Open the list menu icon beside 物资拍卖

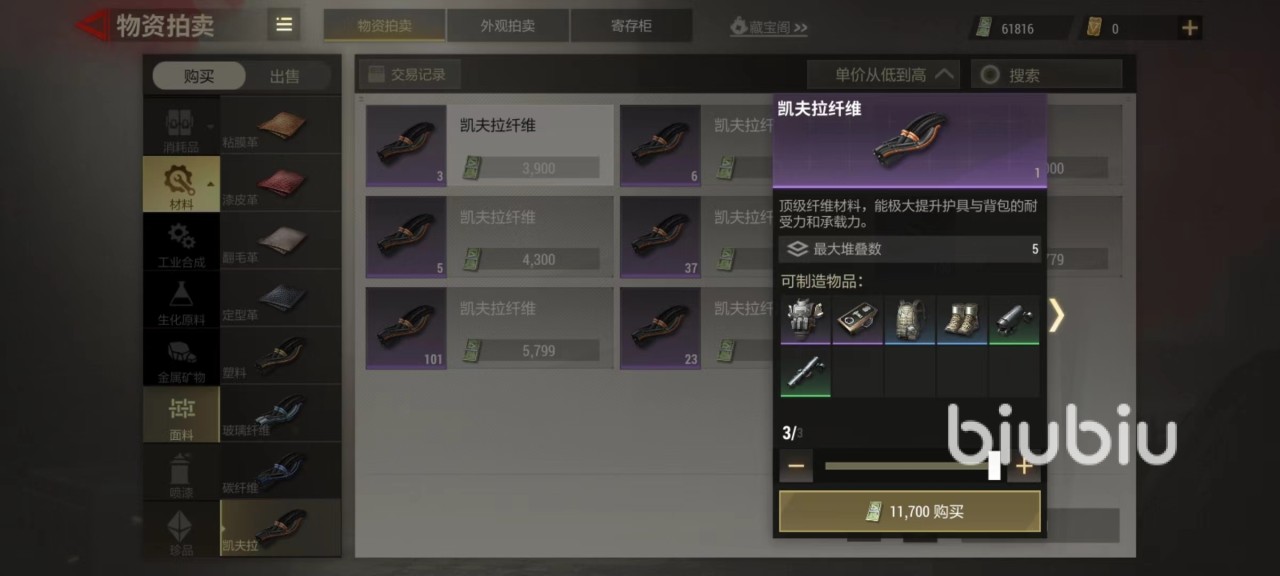(x=284, y=25)
